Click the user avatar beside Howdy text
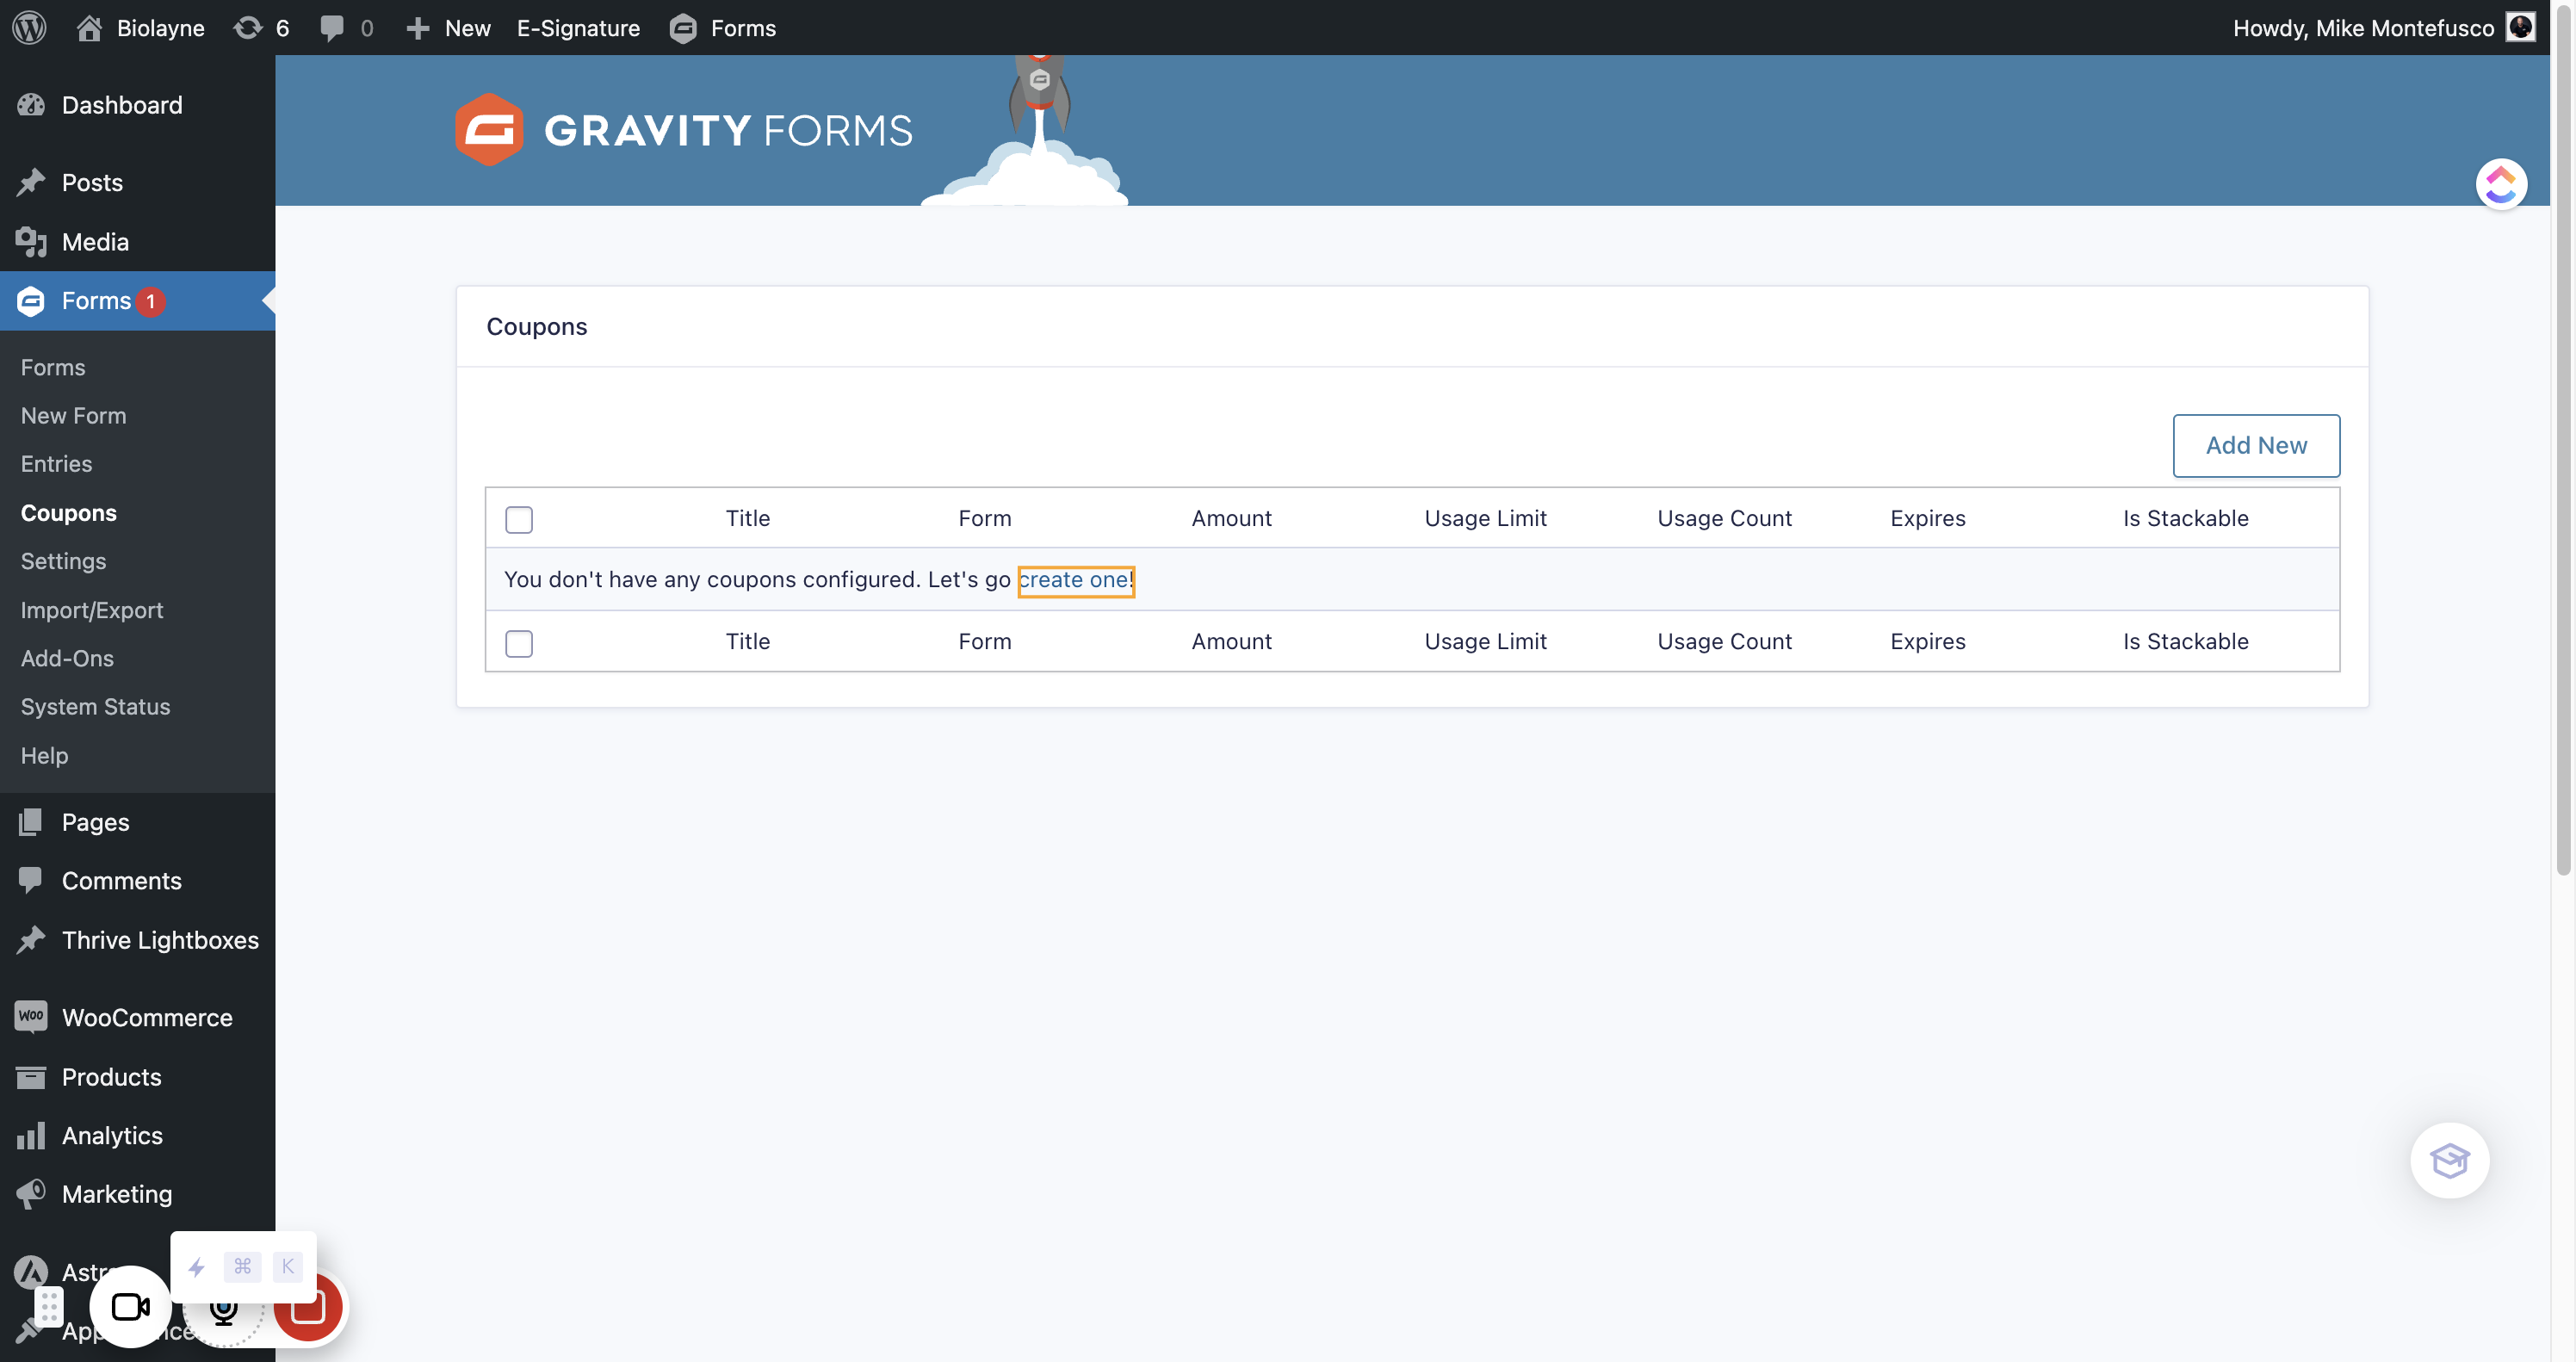 [2520, 27]
